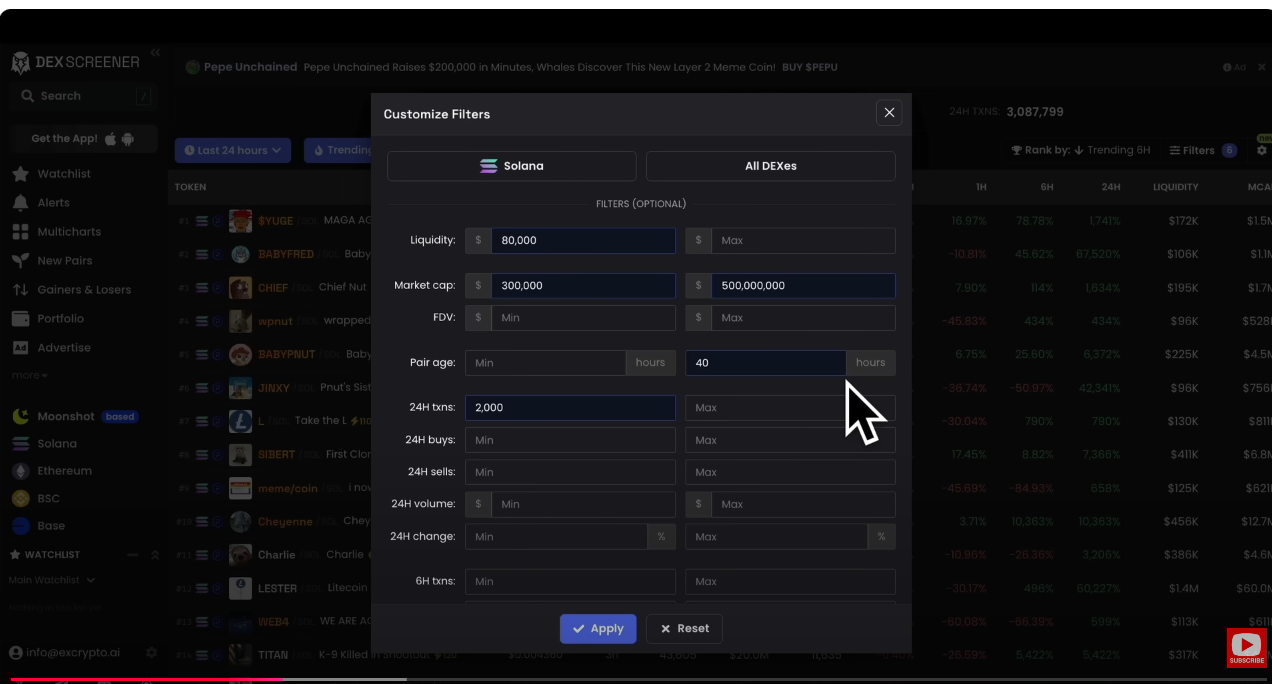Viewport: 1272px width, 684px height.
Task: Apply the customized filters
Action: coord(598,628)
